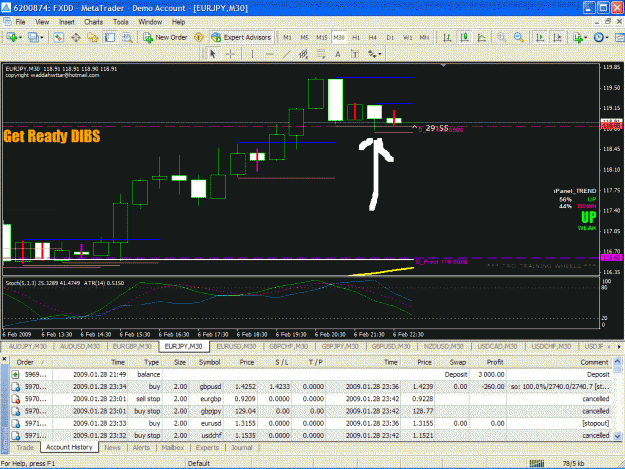625x469 pixels.
Task: Open the Profiles dropdown arrow
Action: [41, 37]
